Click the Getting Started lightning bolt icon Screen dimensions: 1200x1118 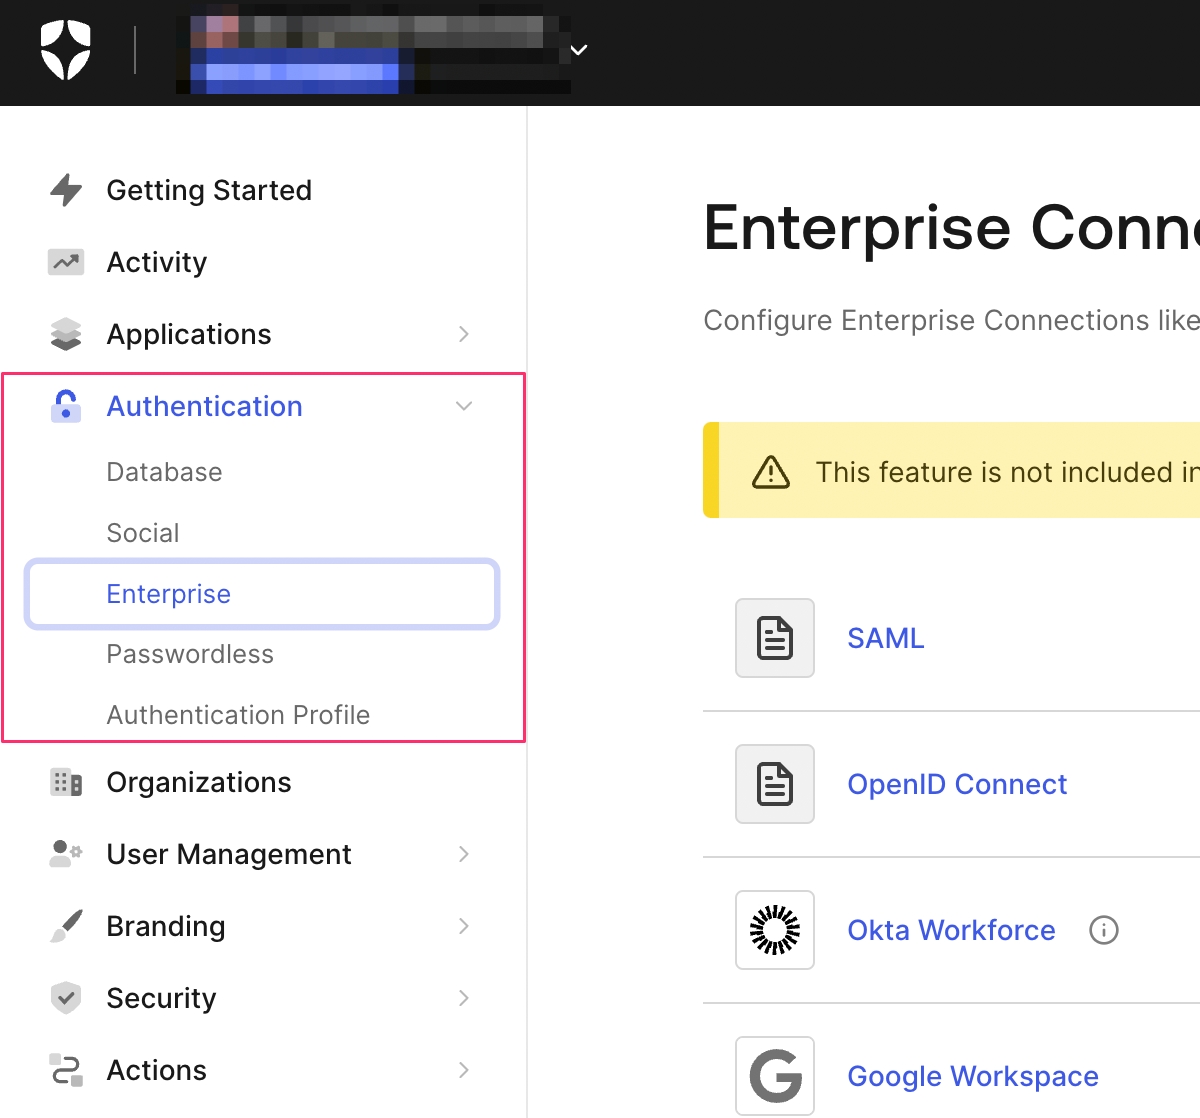(x=66, y=190)
